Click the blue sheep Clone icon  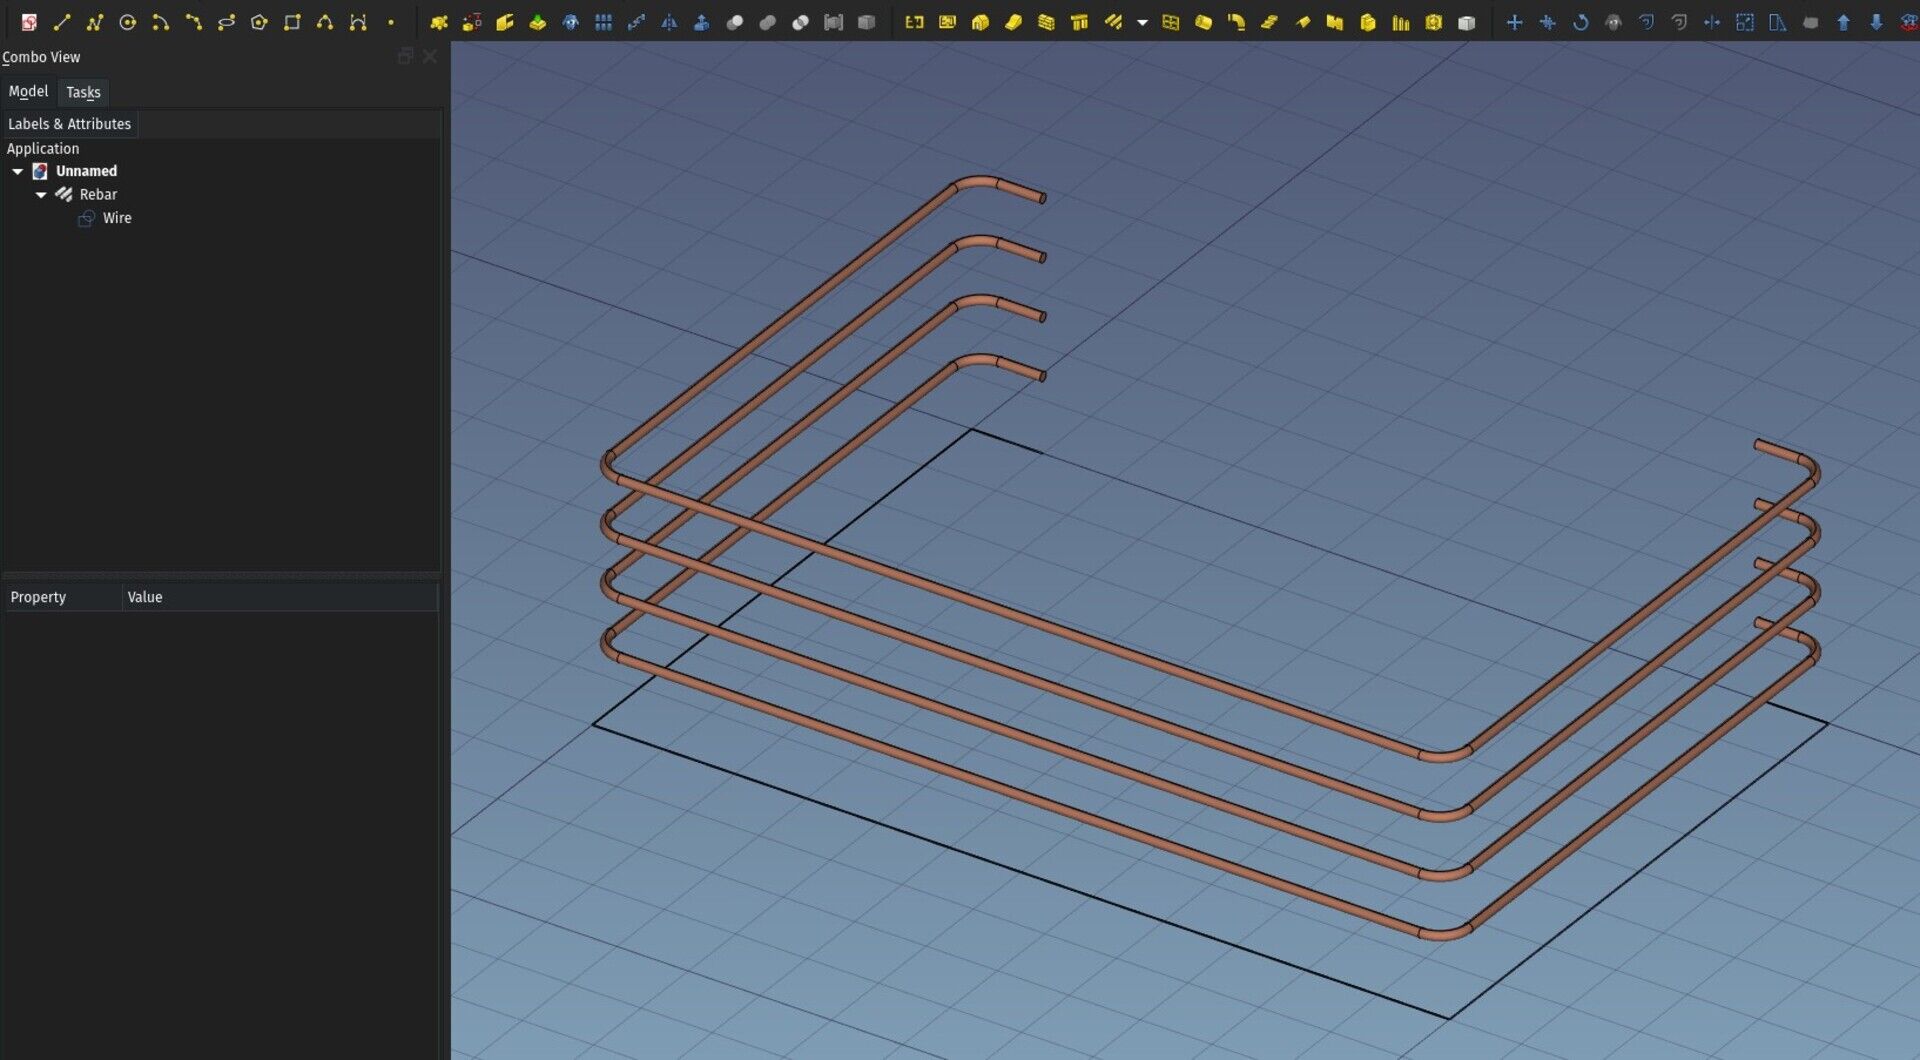570,22
